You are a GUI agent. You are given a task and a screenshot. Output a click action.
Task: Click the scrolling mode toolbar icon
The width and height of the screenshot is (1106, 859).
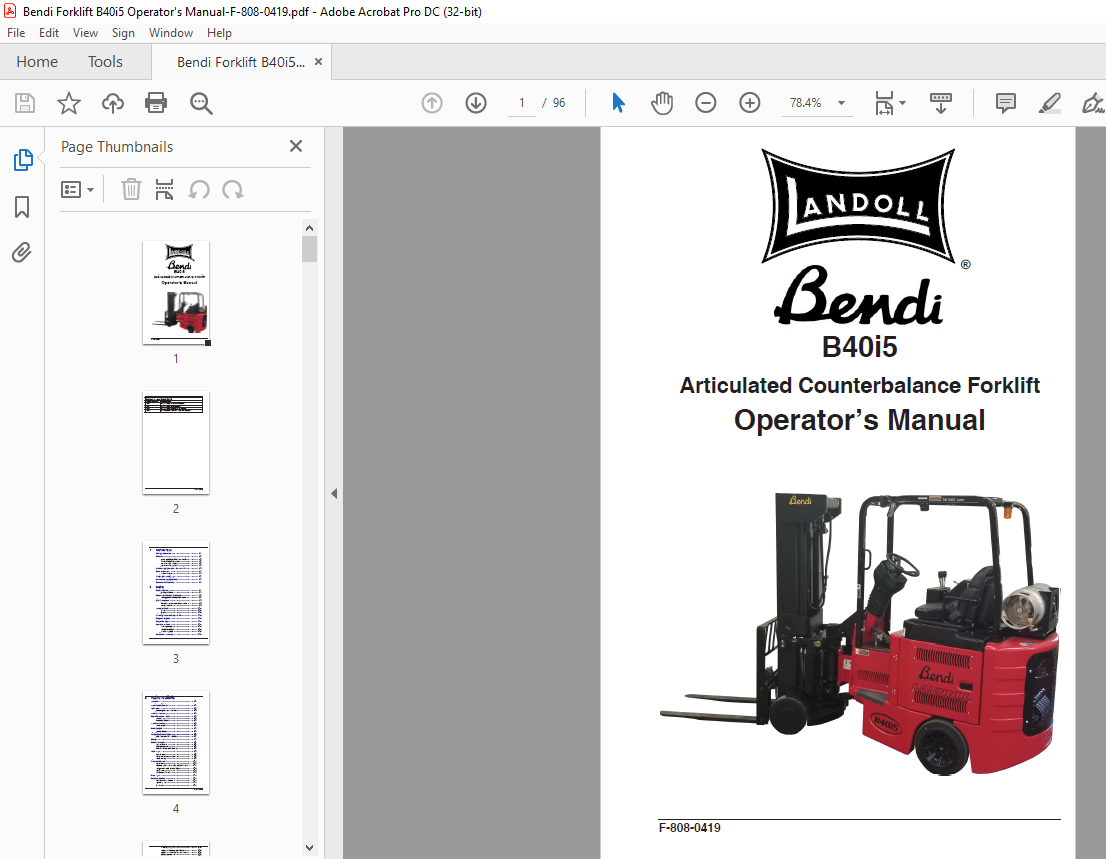click(x=940, y=103)
